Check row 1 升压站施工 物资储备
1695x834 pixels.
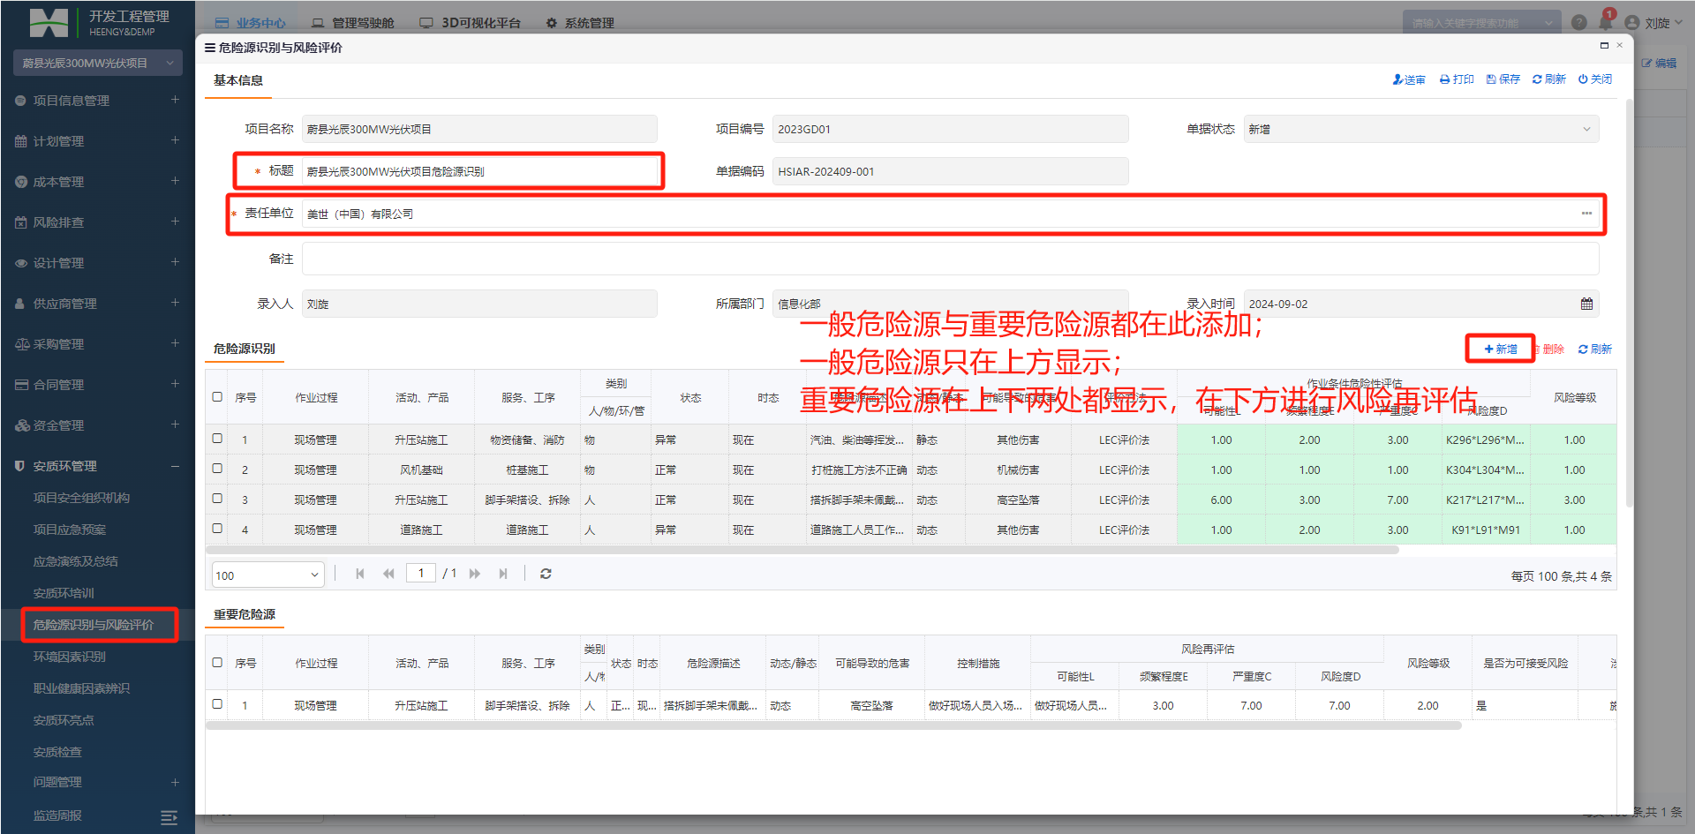(217, 439)
